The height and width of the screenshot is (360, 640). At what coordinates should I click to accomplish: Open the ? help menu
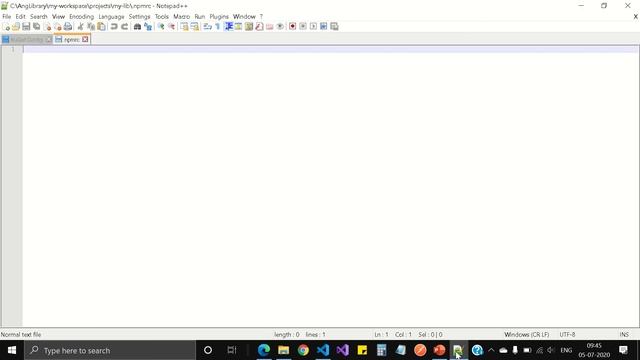pos(261,17)
